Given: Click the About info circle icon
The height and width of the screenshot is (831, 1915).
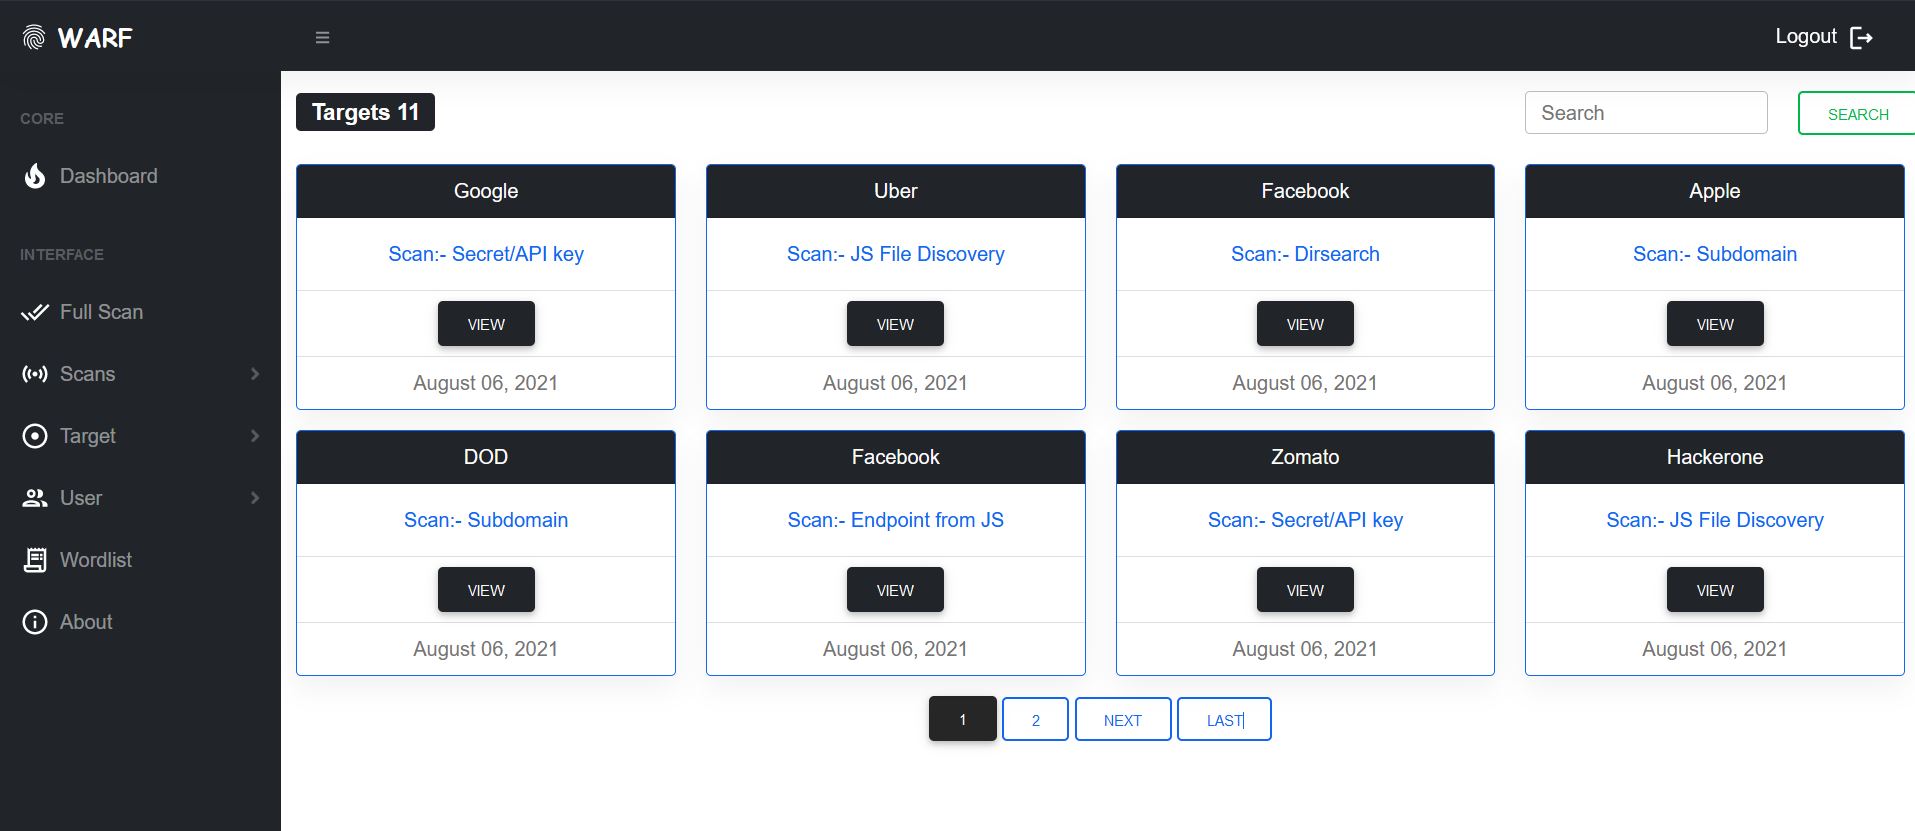Looking at the screenshot, I should click(35, 622).
